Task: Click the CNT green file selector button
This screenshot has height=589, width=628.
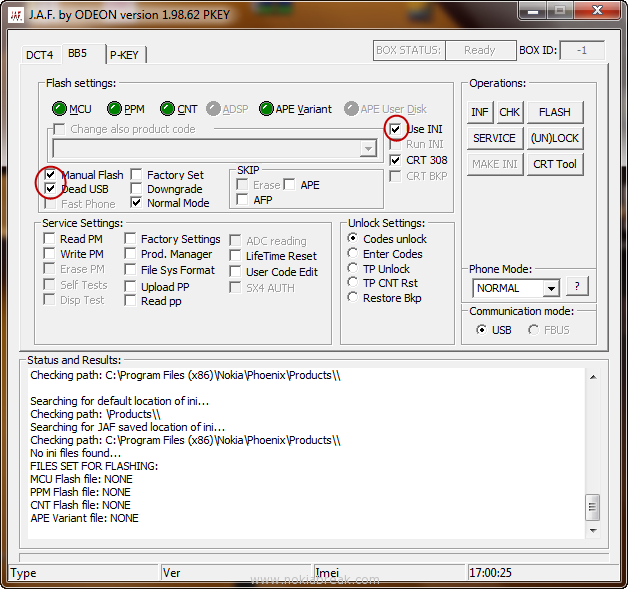Action: coord(167,109)
